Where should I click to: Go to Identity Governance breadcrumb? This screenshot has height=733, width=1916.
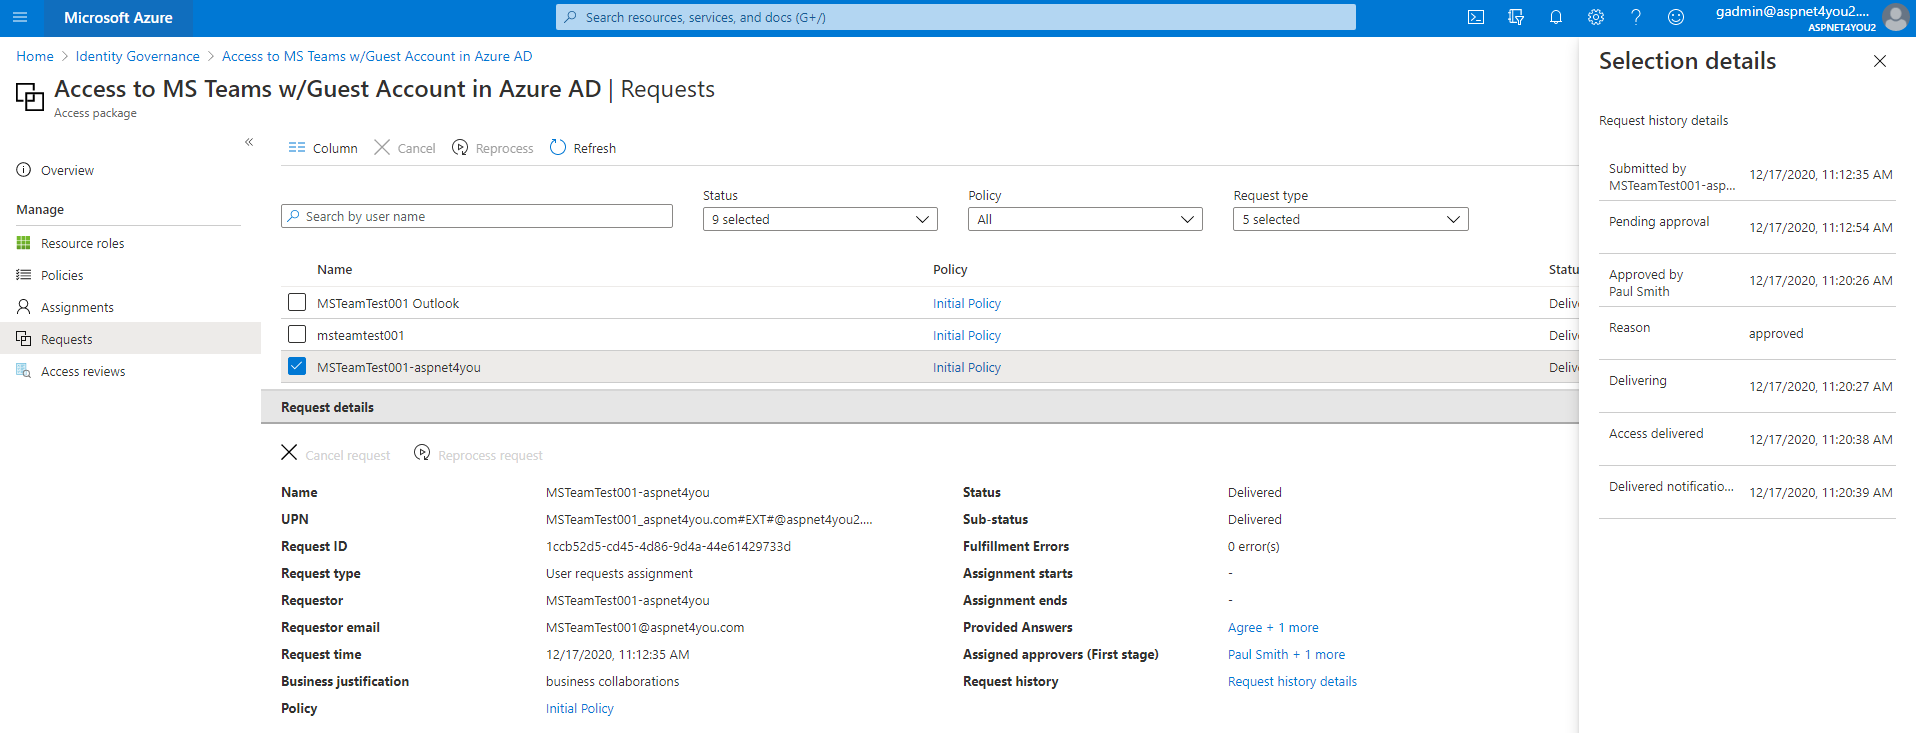[x=138, y=56]
